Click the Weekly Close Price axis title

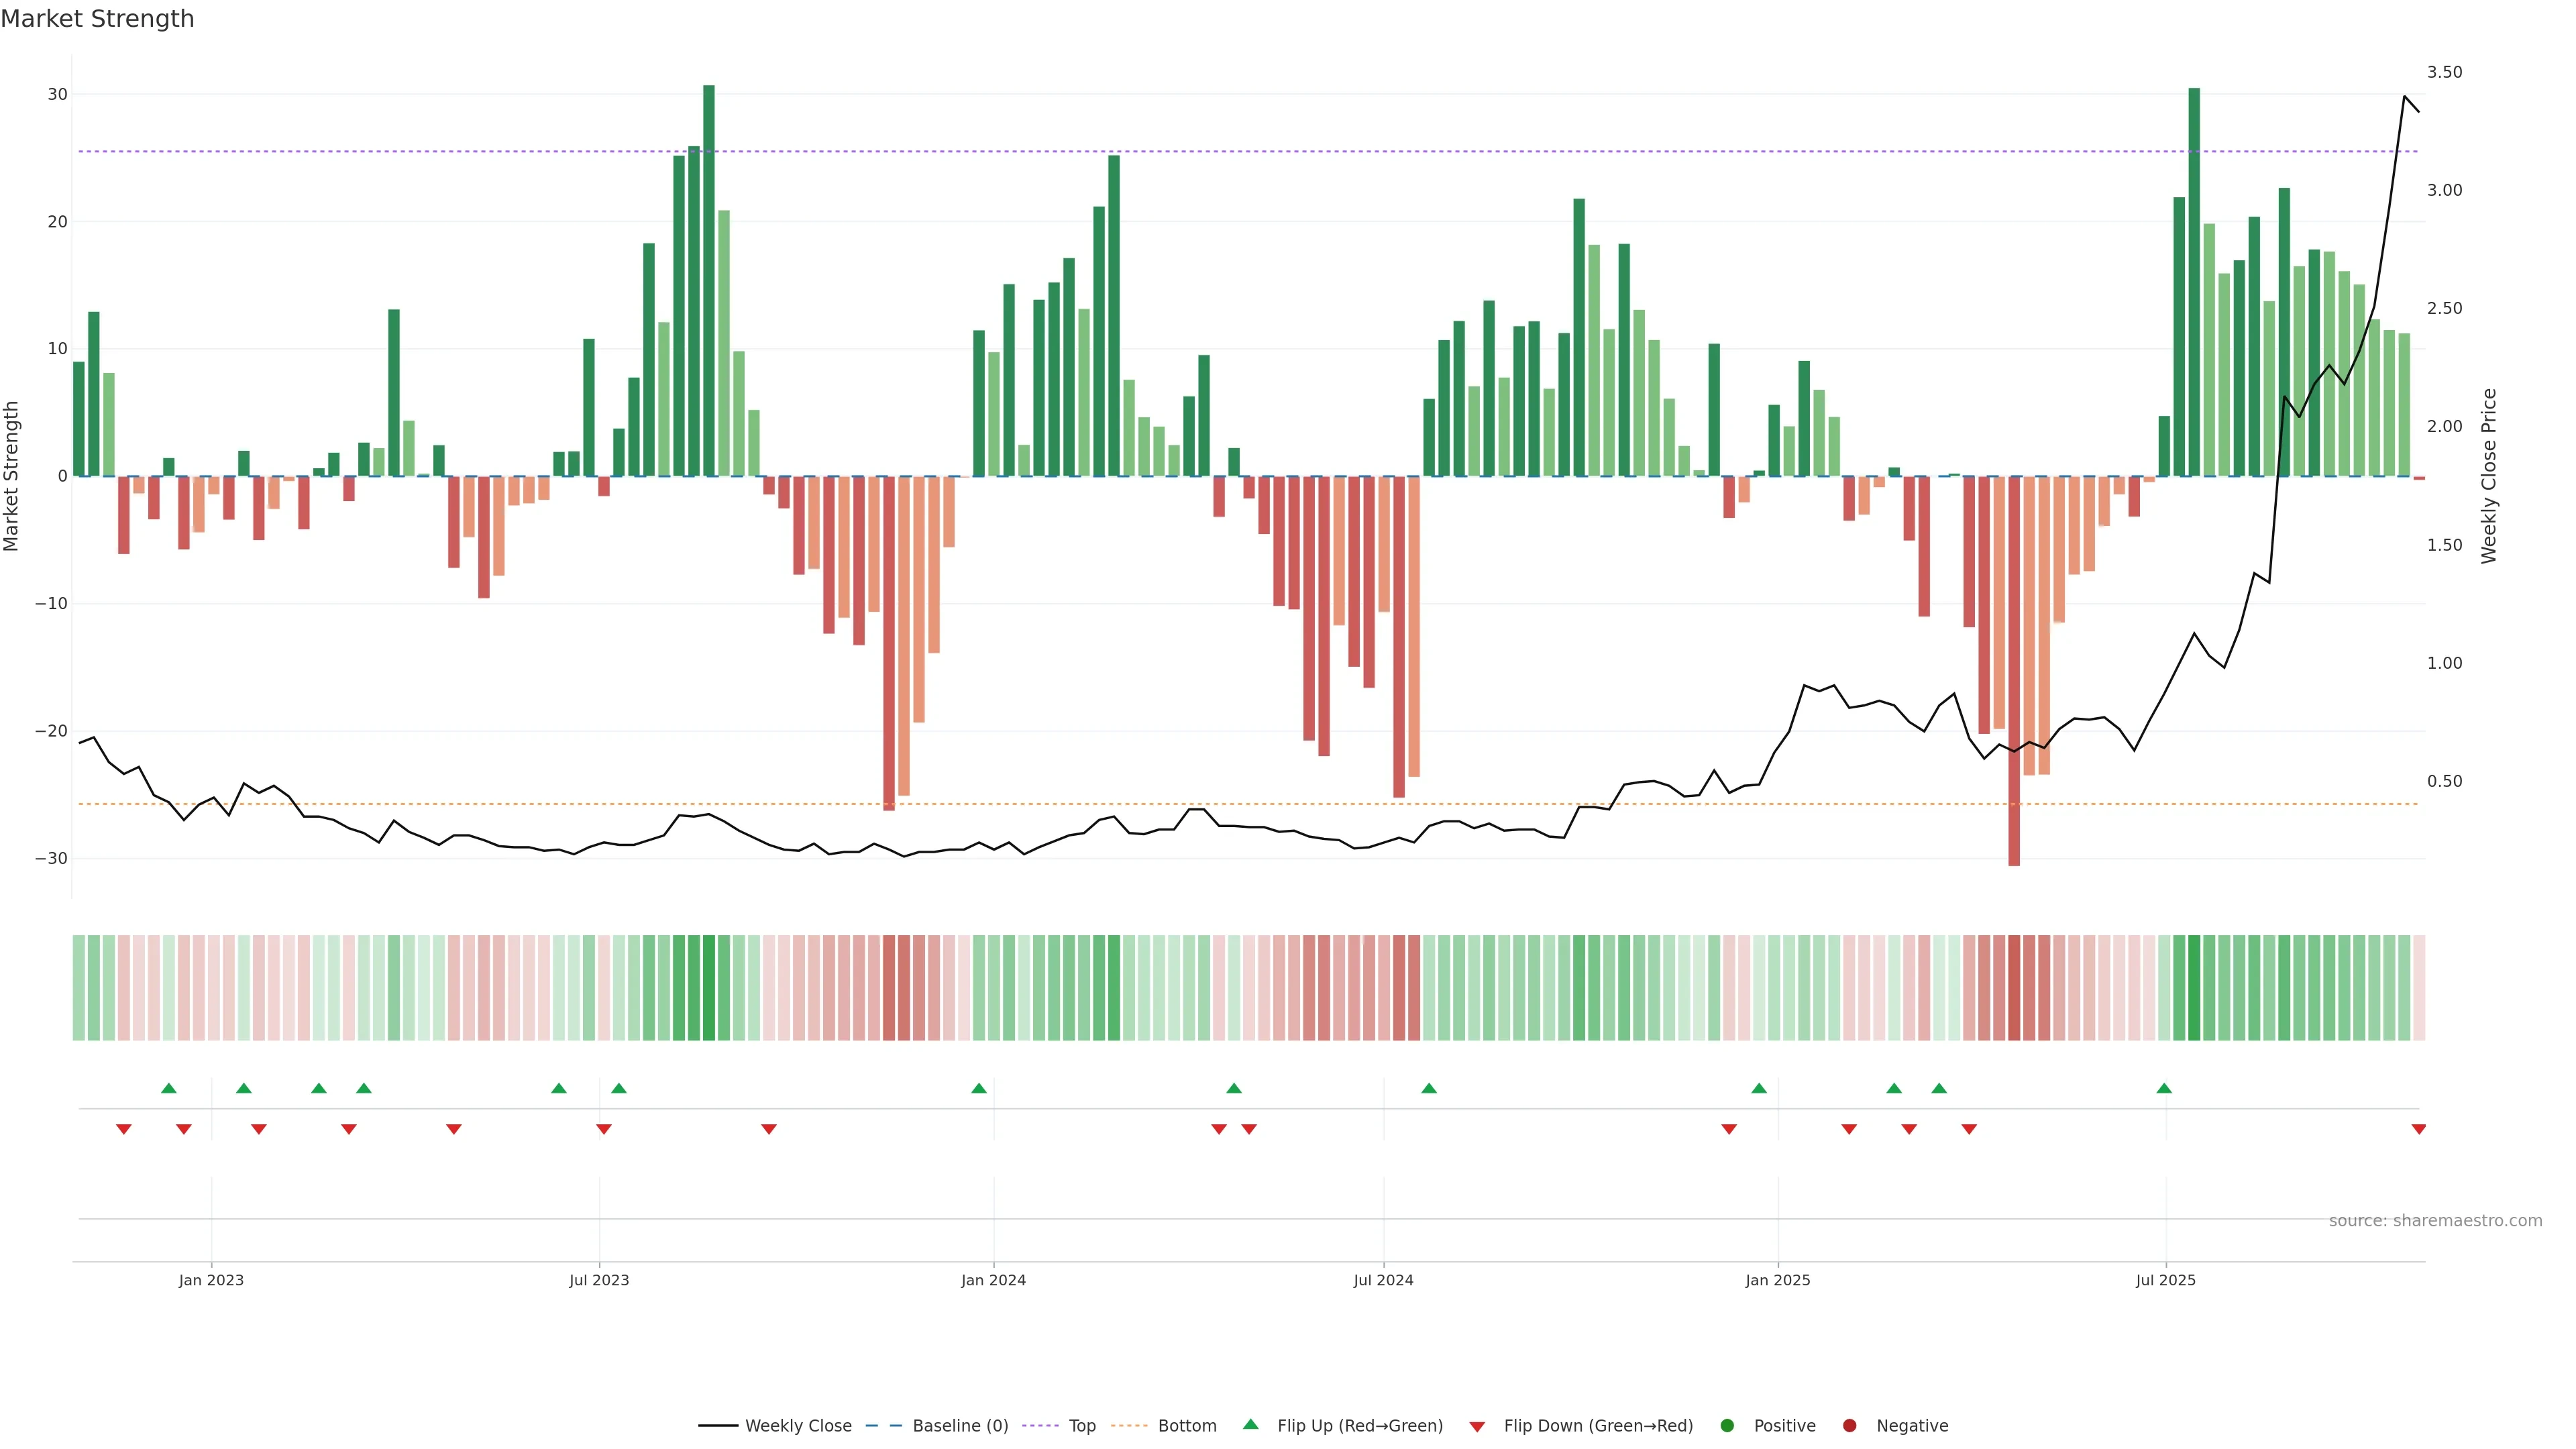point(2489,476)
